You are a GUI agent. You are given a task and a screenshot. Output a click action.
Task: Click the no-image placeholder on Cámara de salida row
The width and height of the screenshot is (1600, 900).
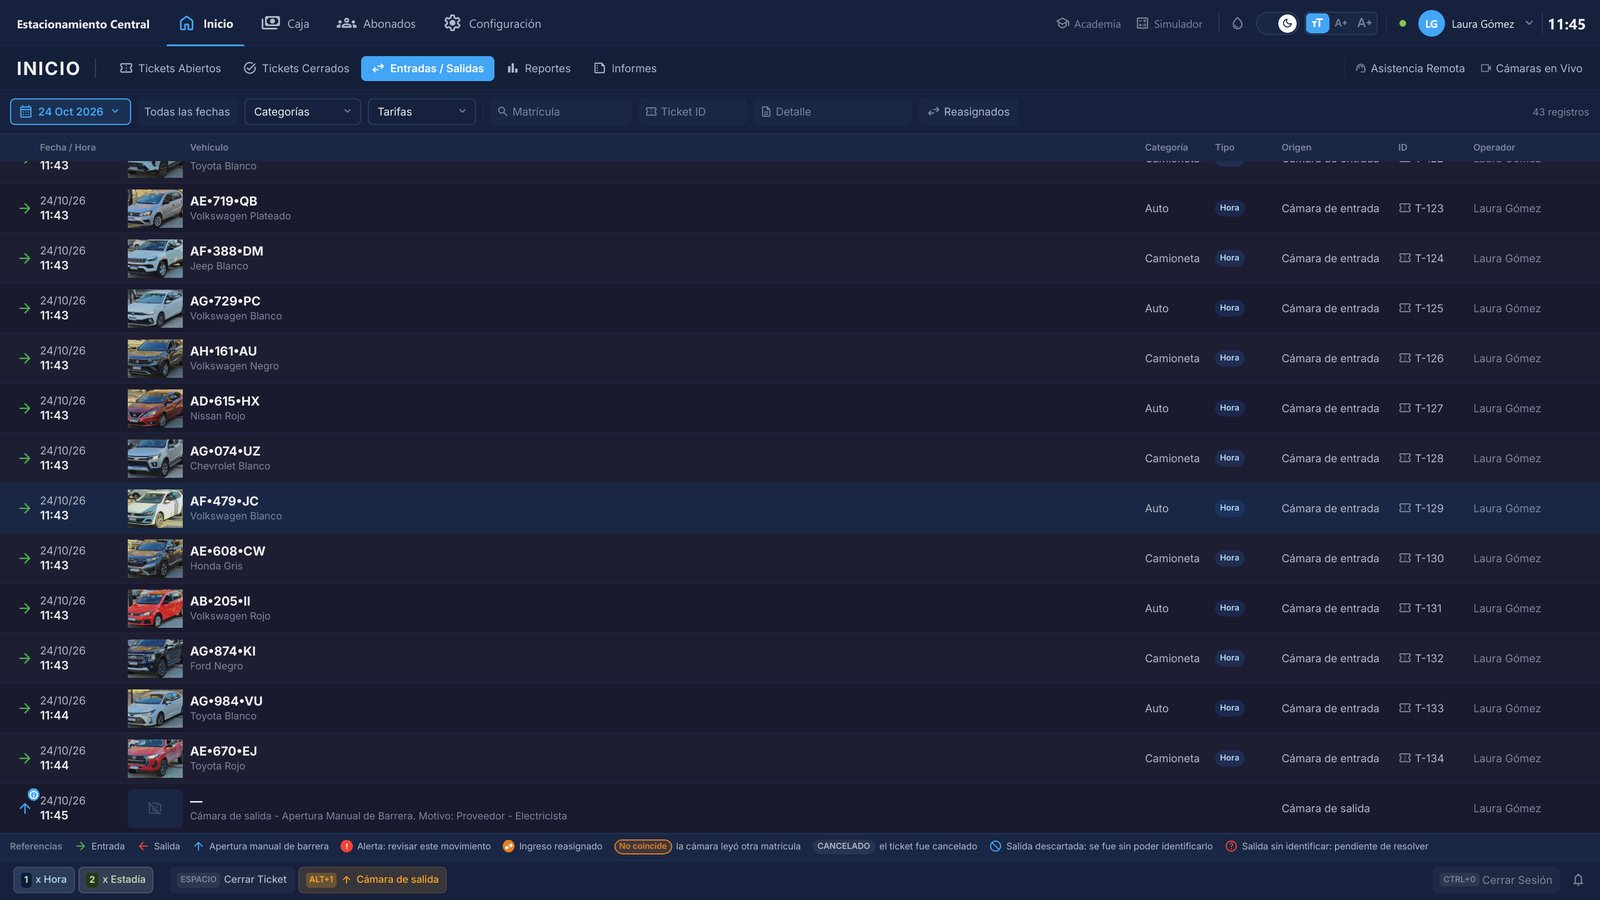point(155,808)
